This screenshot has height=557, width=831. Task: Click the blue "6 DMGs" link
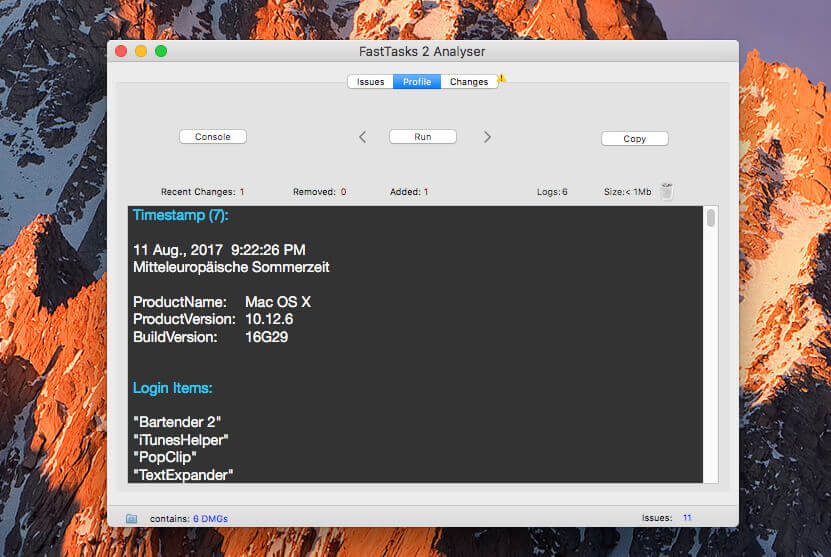pos(210,519)
